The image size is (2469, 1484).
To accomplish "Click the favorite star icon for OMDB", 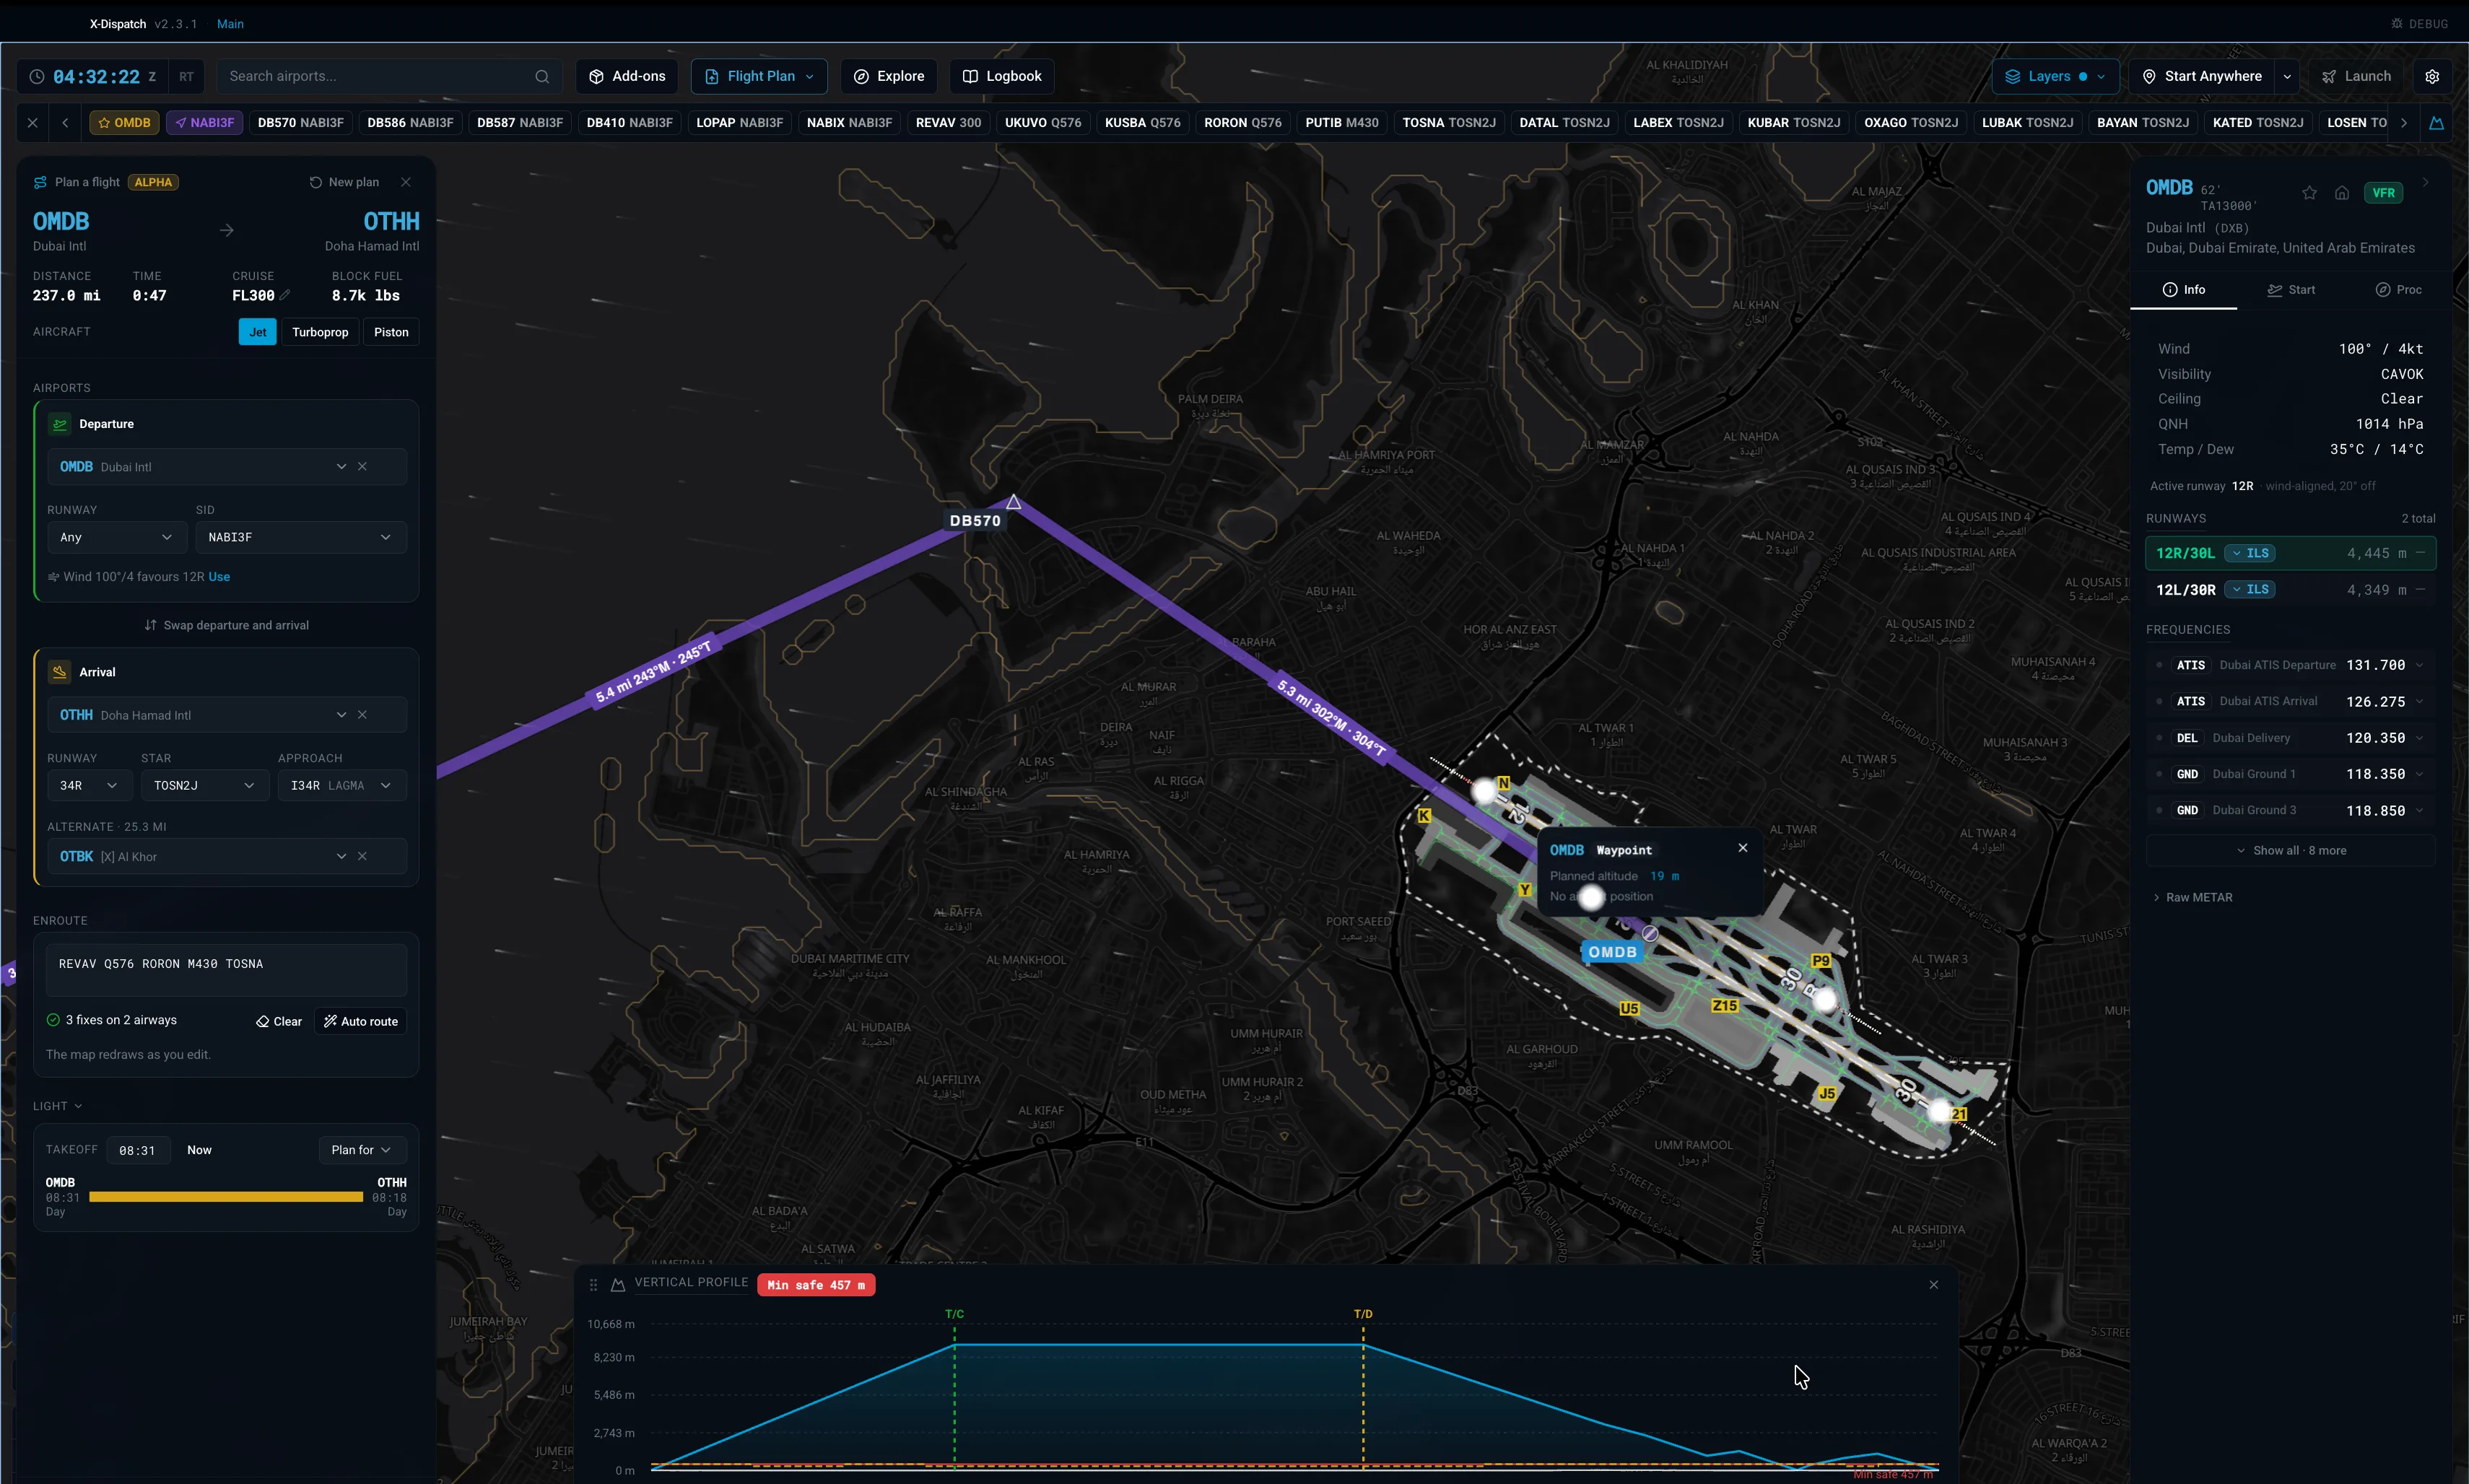I will (x=2309, y=193).
